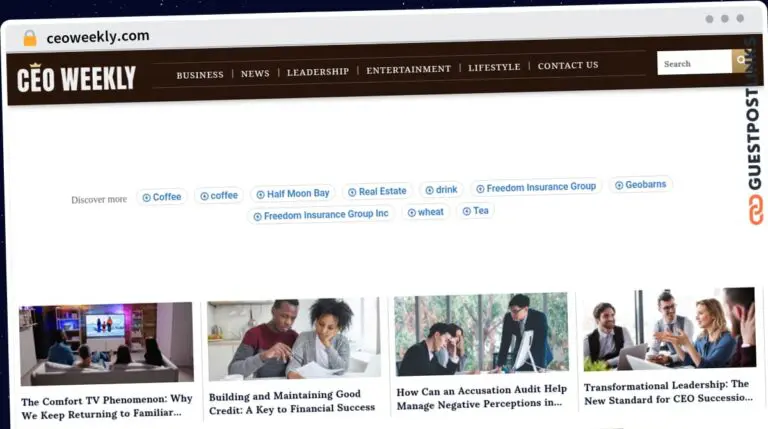Open the Entertainment section
The image size is (768, 429).
(408, 70)
